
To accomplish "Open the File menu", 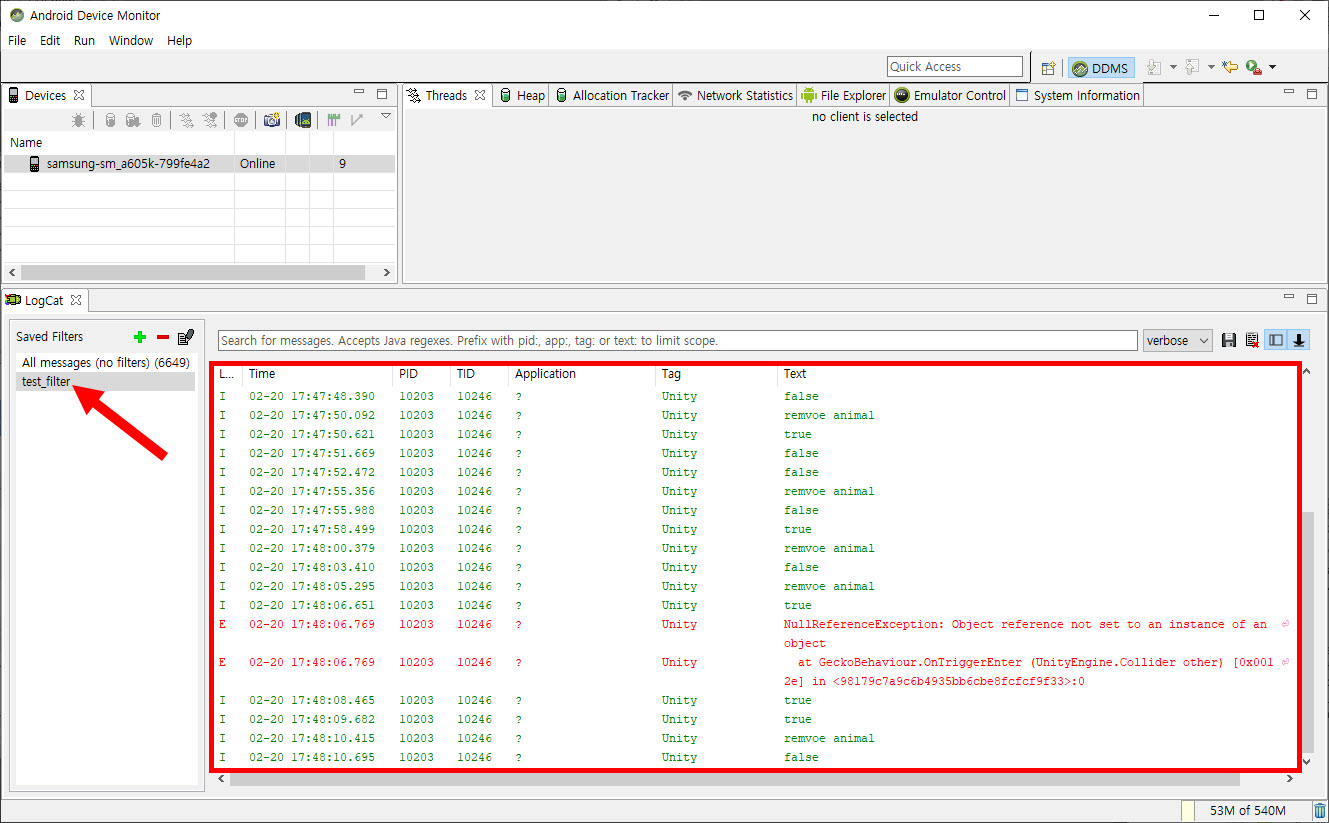I will pyautogui.click(x=17, y=40).
